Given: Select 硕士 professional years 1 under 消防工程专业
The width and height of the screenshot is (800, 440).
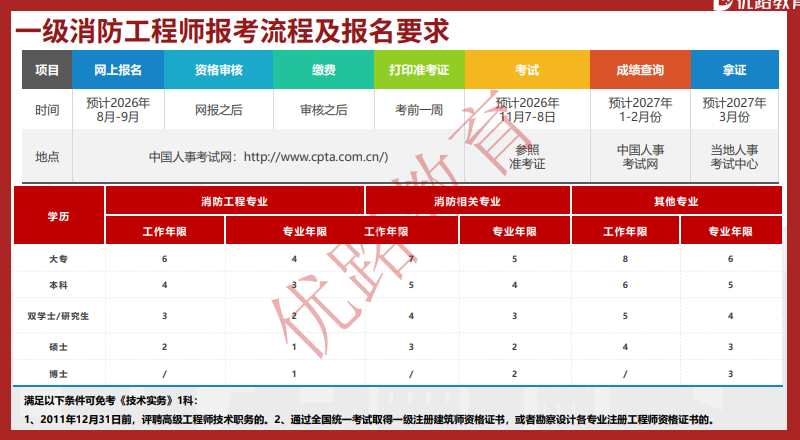Looking at the screenshot, I should click(x=294, y=347).
